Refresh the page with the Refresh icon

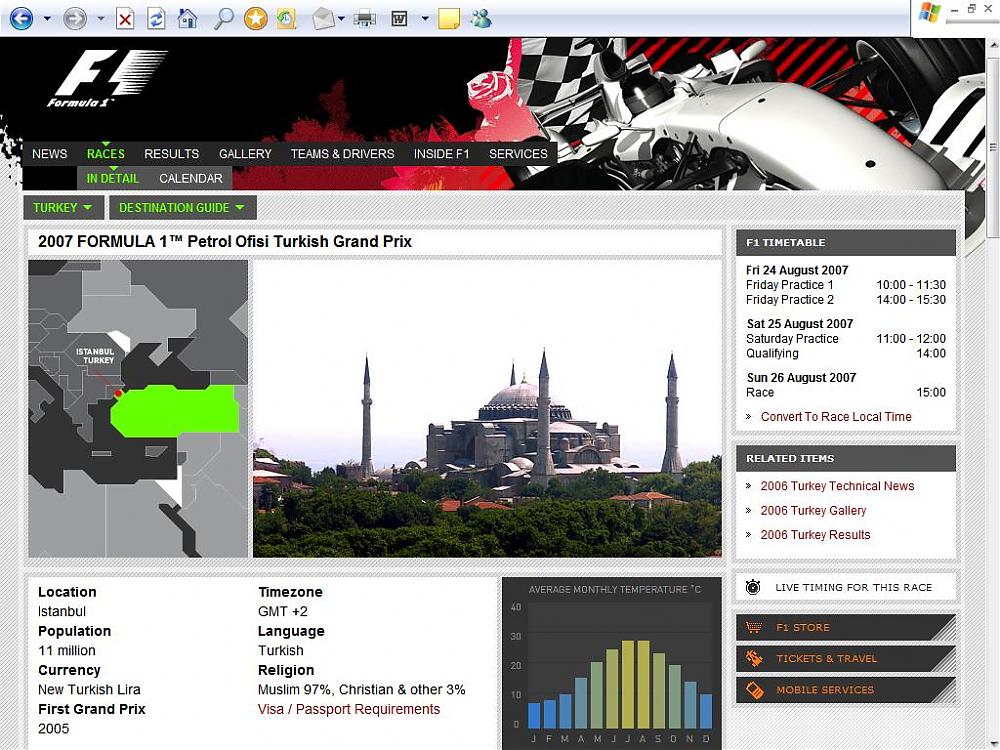(x=156, y=18)
